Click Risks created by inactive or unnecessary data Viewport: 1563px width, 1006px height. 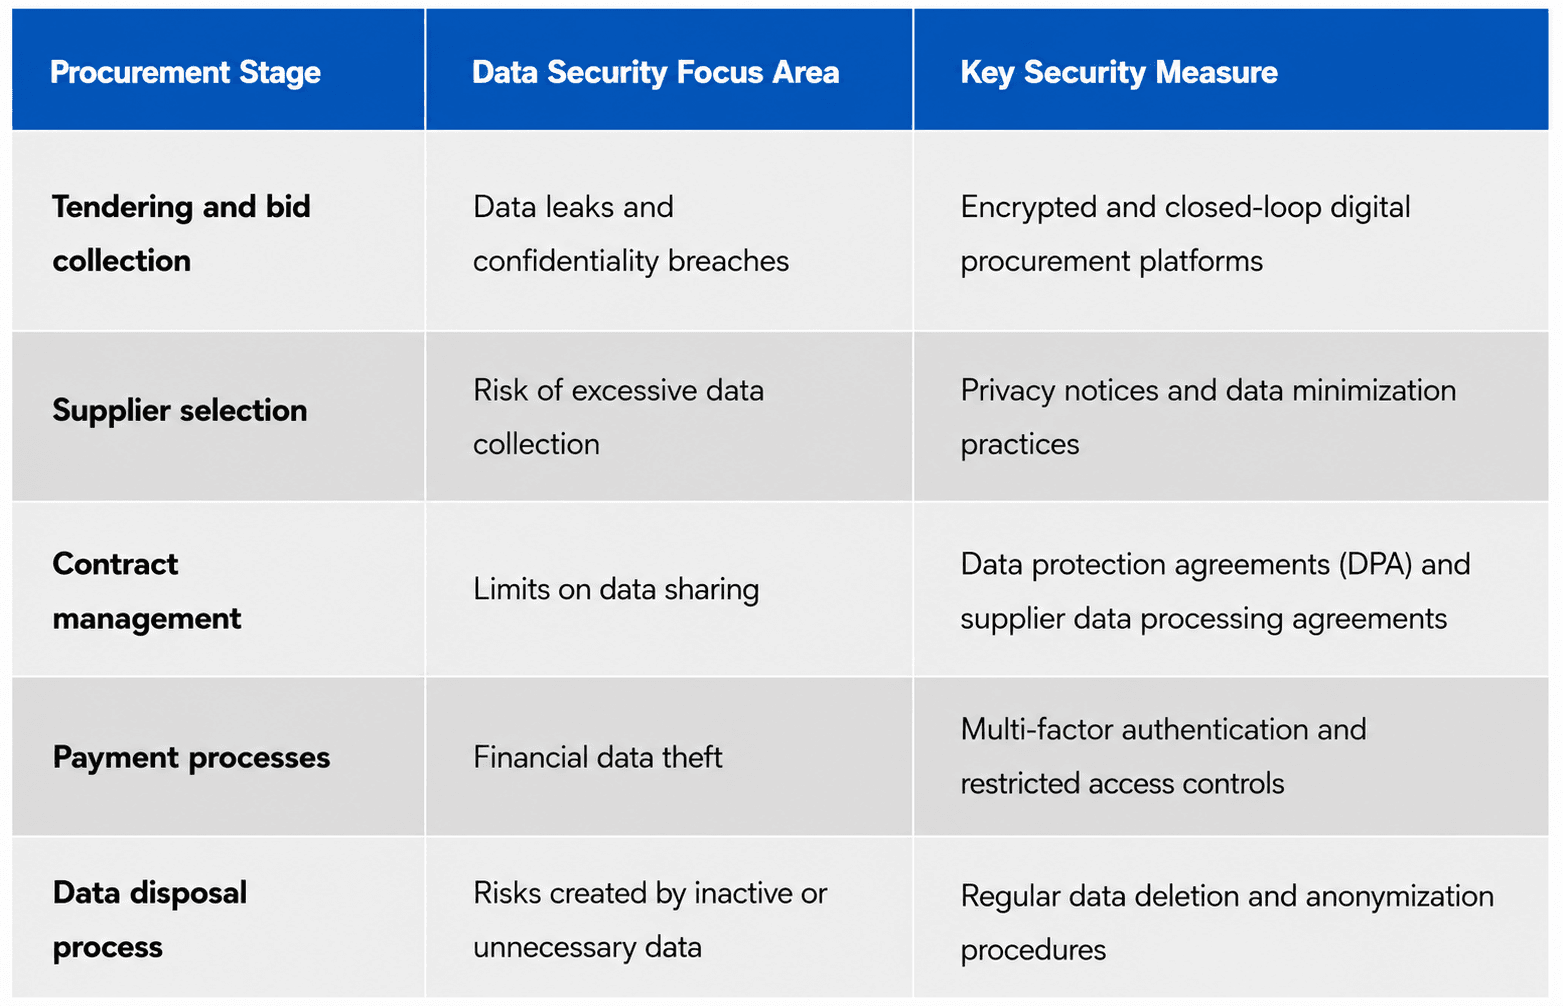point(650,919)
